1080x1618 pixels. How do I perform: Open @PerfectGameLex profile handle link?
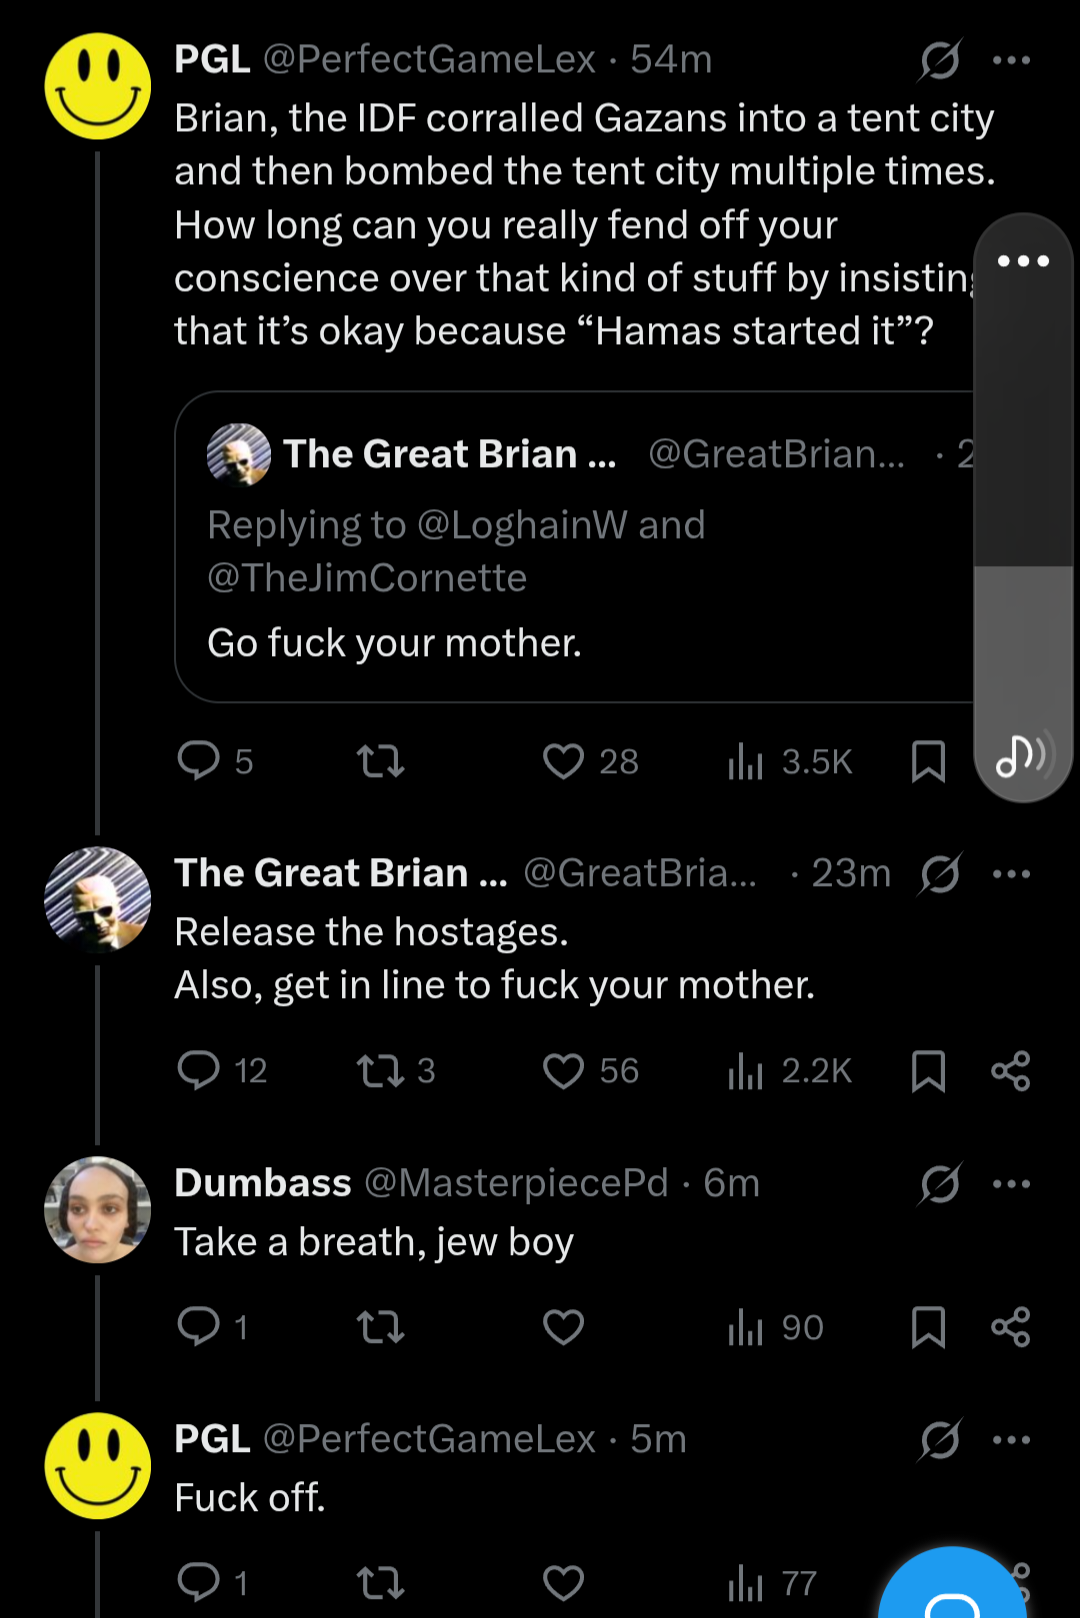coord(430,60)
